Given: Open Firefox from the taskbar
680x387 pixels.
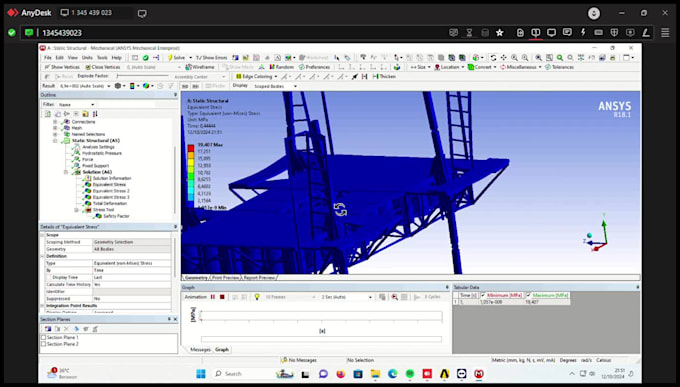Looking at the screenshot, I should [x=340, y=374].
